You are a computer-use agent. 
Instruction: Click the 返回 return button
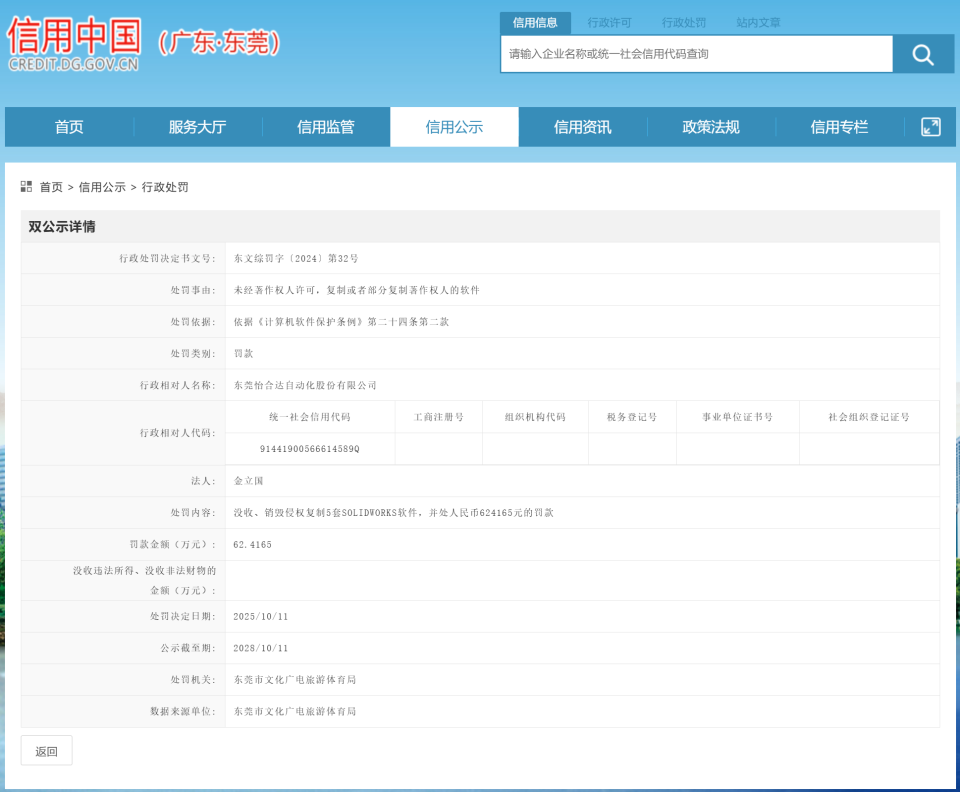click(46, 750)
